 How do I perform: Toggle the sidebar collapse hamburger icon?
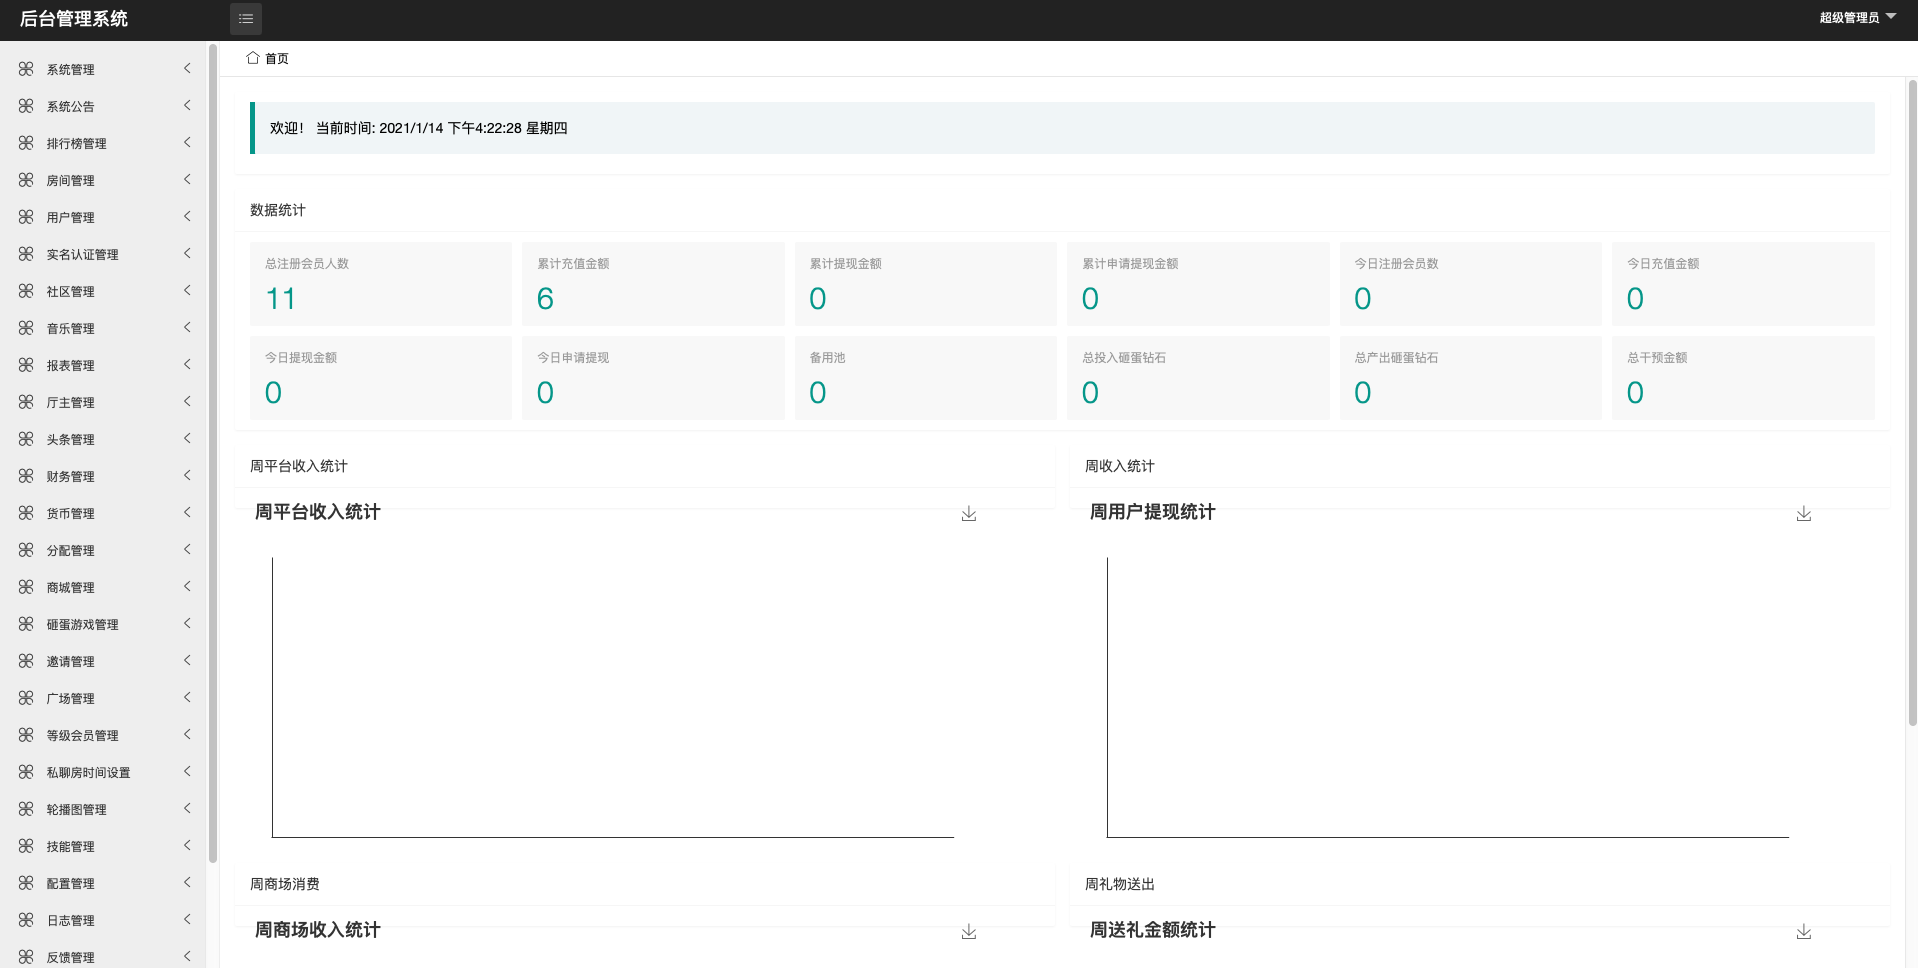(246, 19)
